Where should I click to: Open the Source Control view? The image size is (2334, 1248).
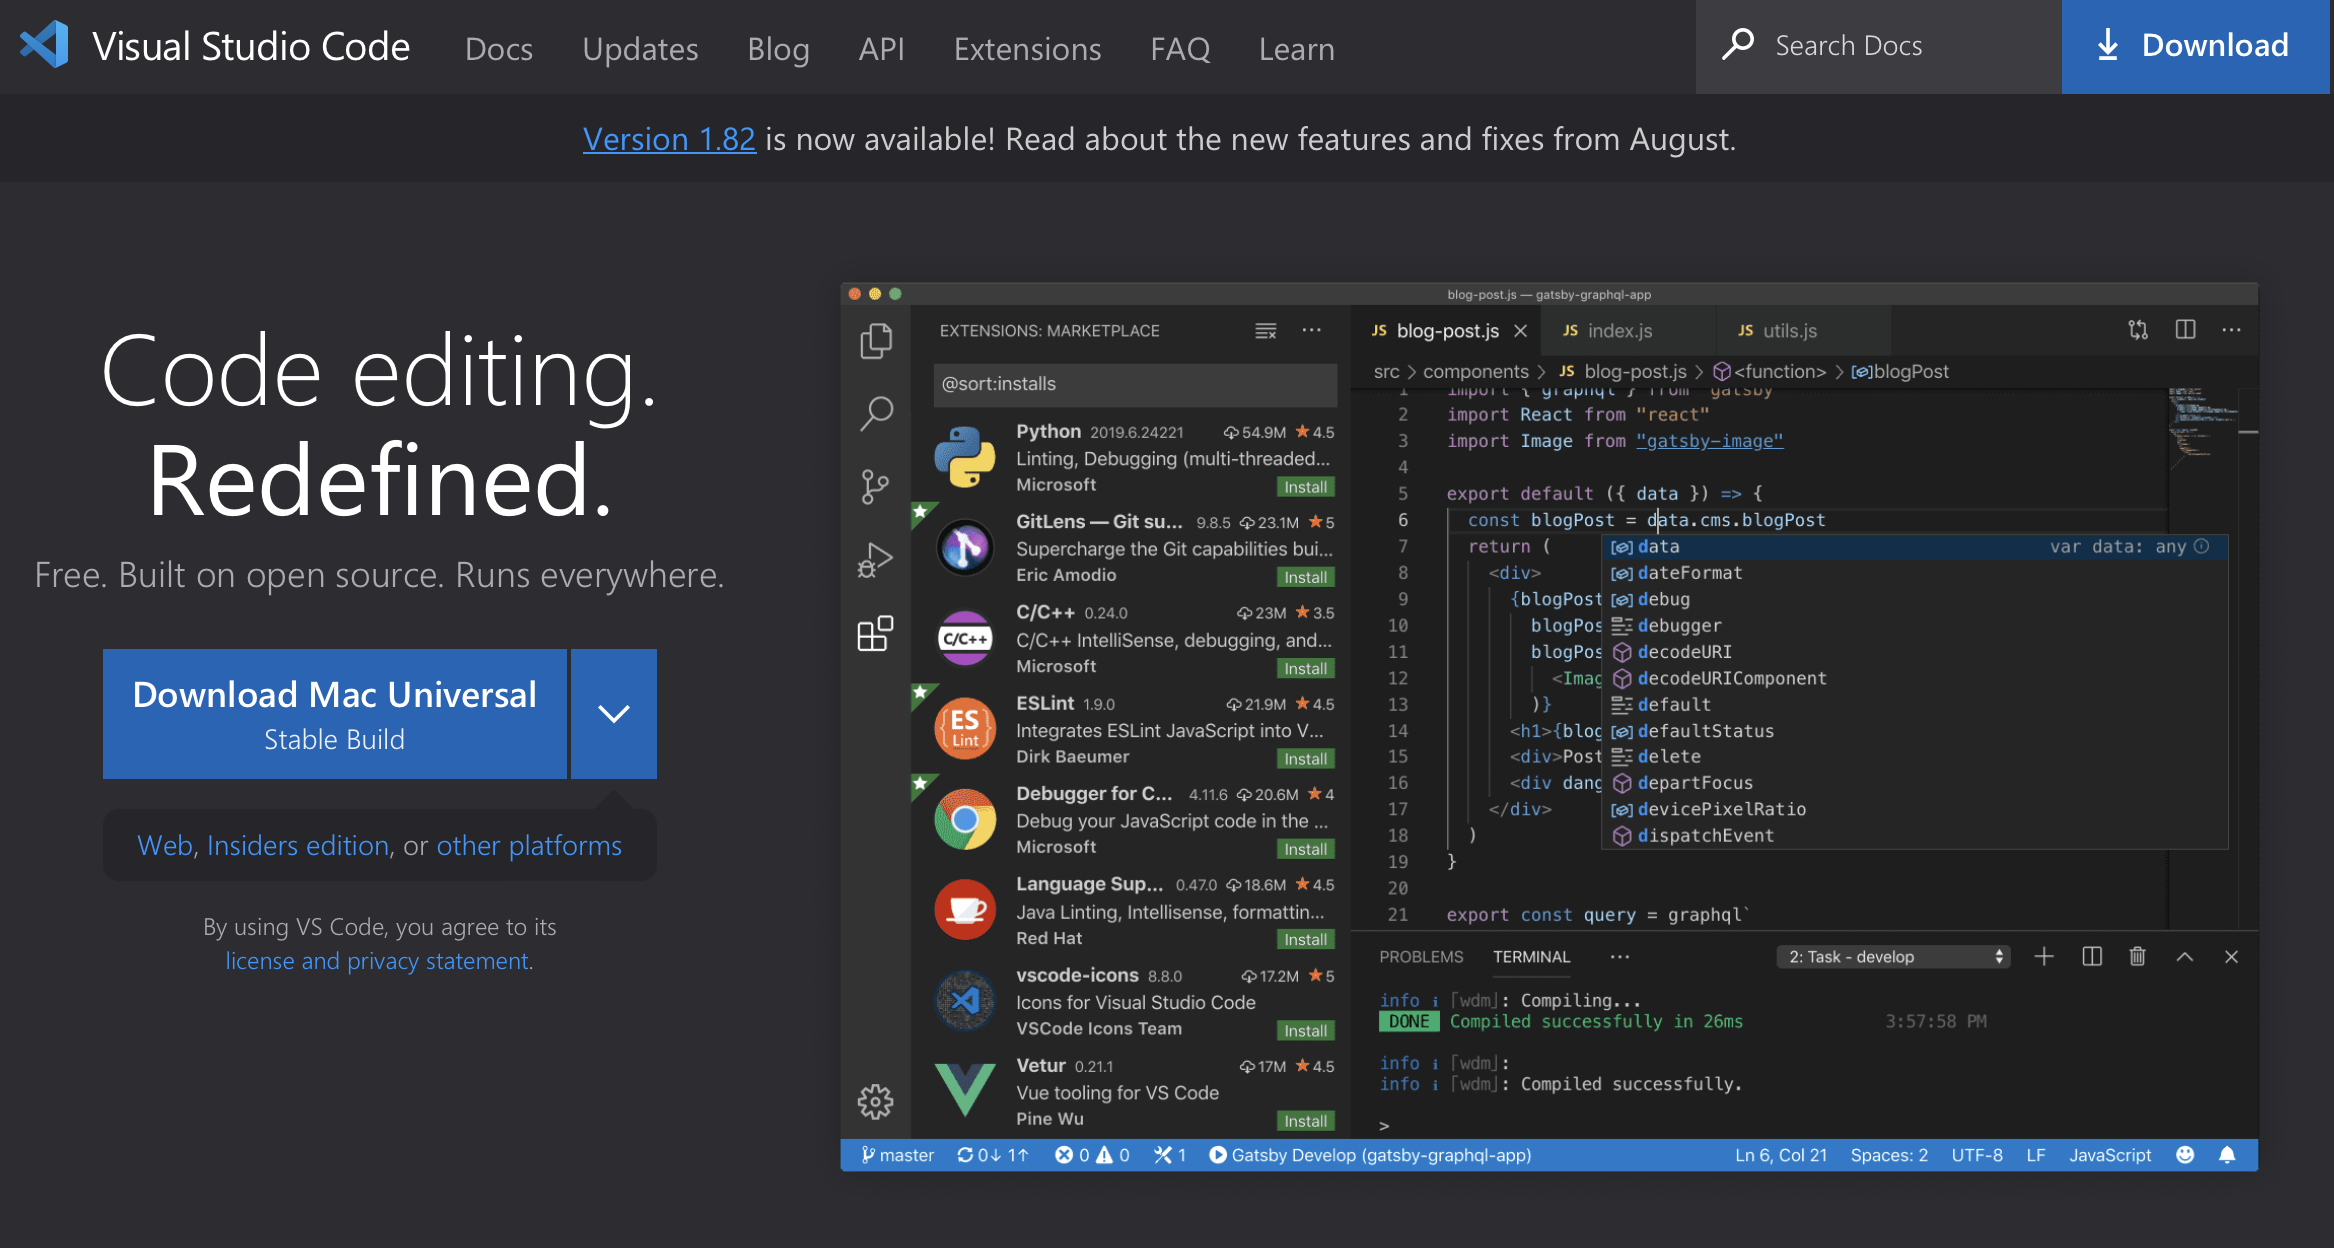877,486
